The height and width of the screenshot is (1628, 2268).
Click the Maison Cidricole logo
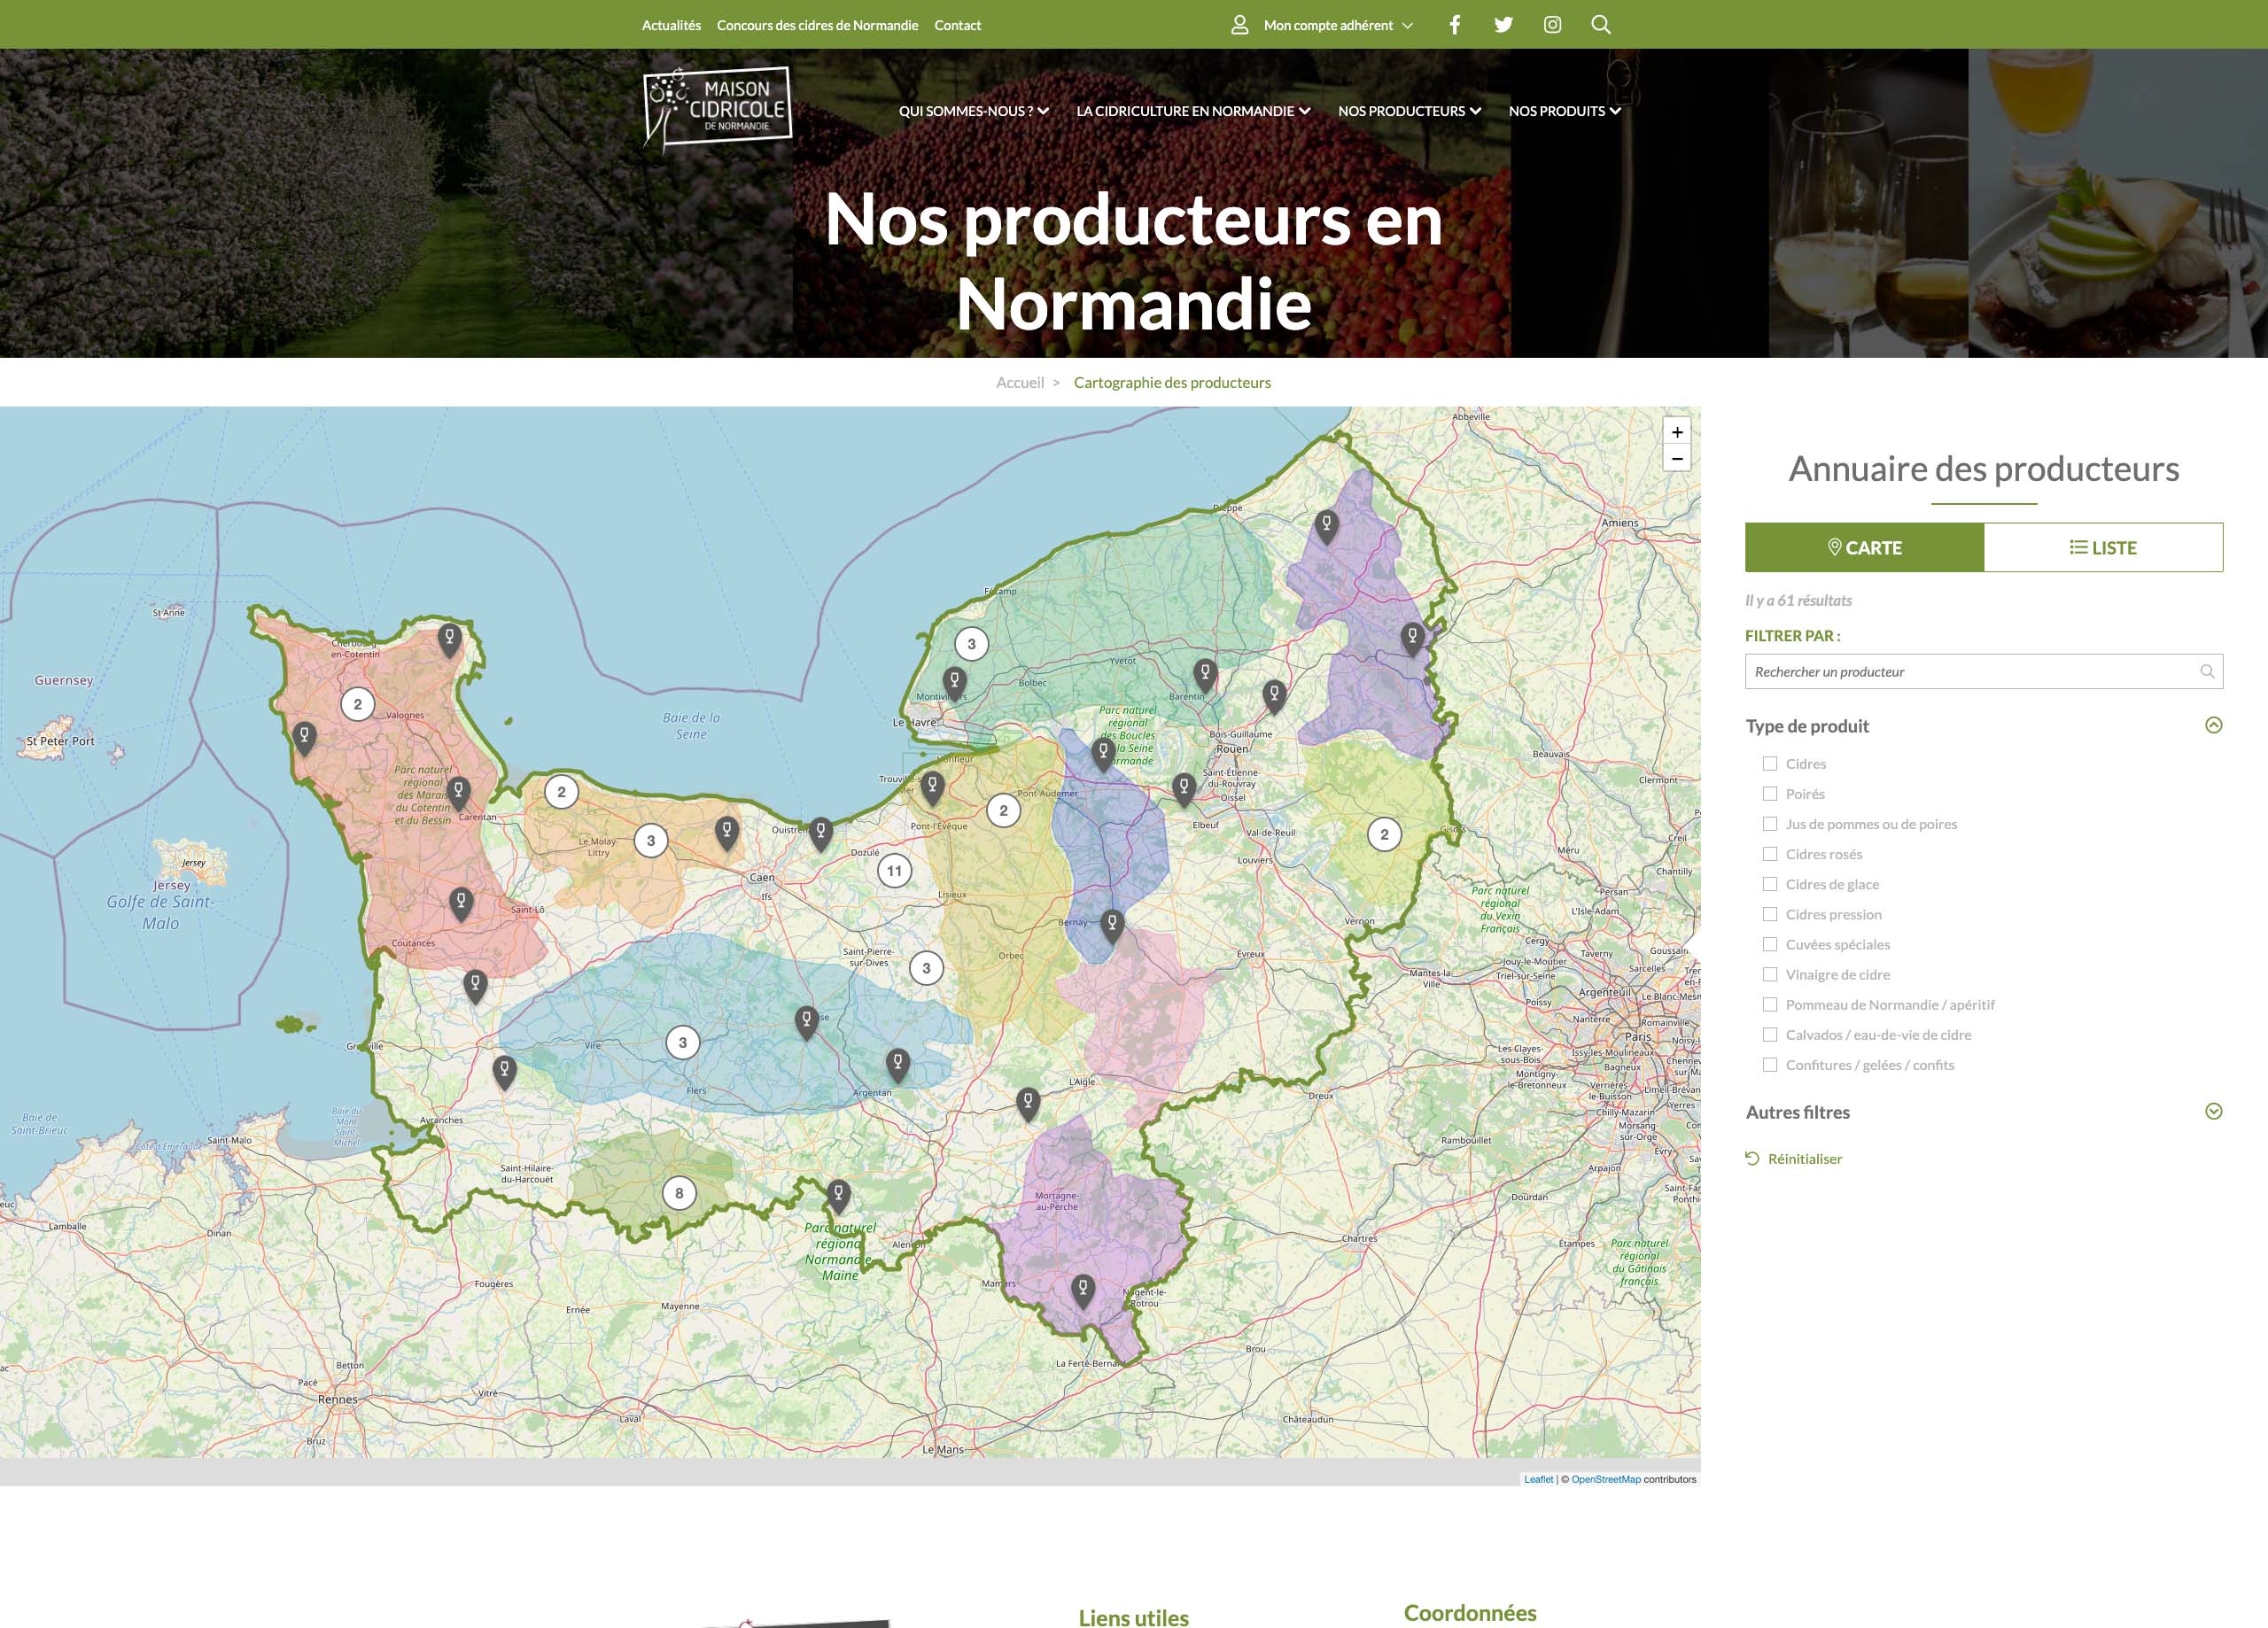[x=717, y=108]
